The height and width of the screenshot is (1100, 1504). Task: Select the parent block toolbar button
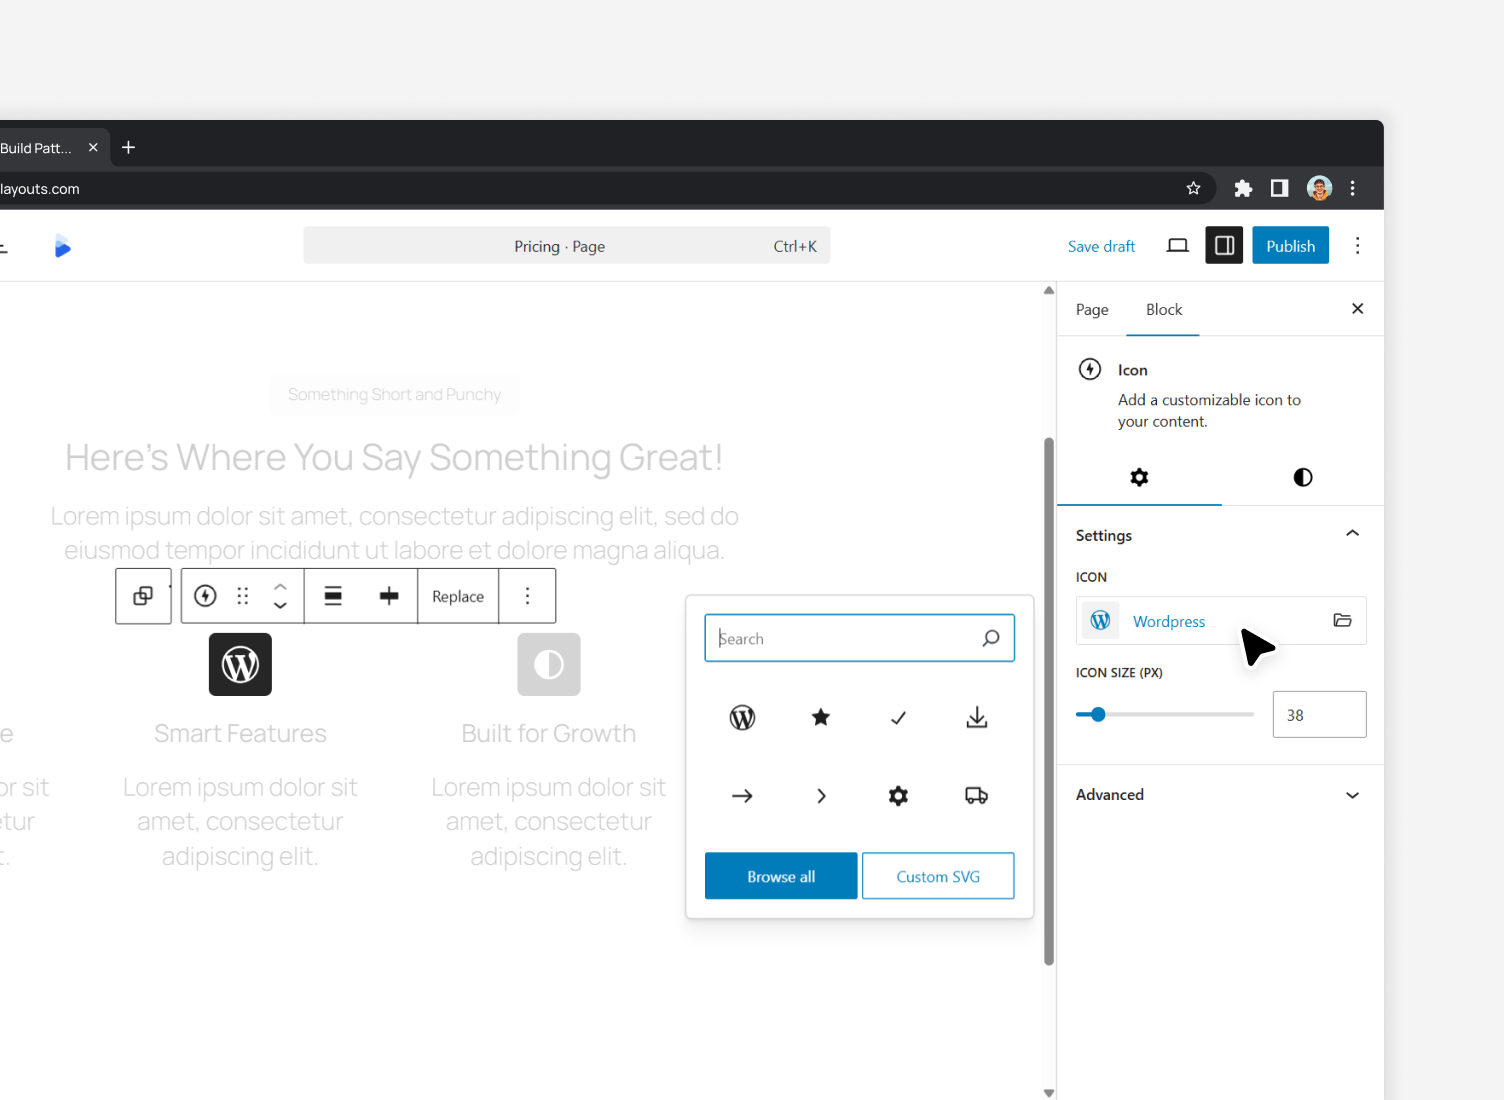pyautogui.click(x=143, y=596)
